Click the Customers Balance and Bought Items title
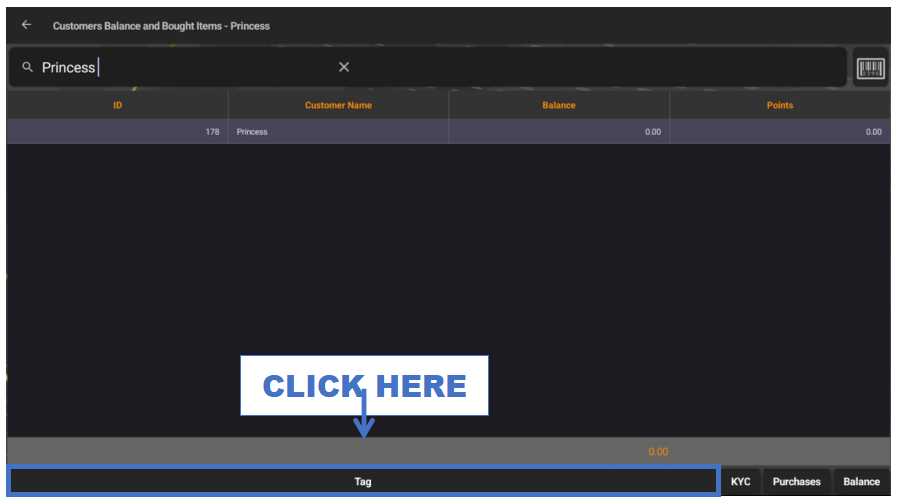Image resolution: width=897 pixels, height=502 pixels. 161,26
